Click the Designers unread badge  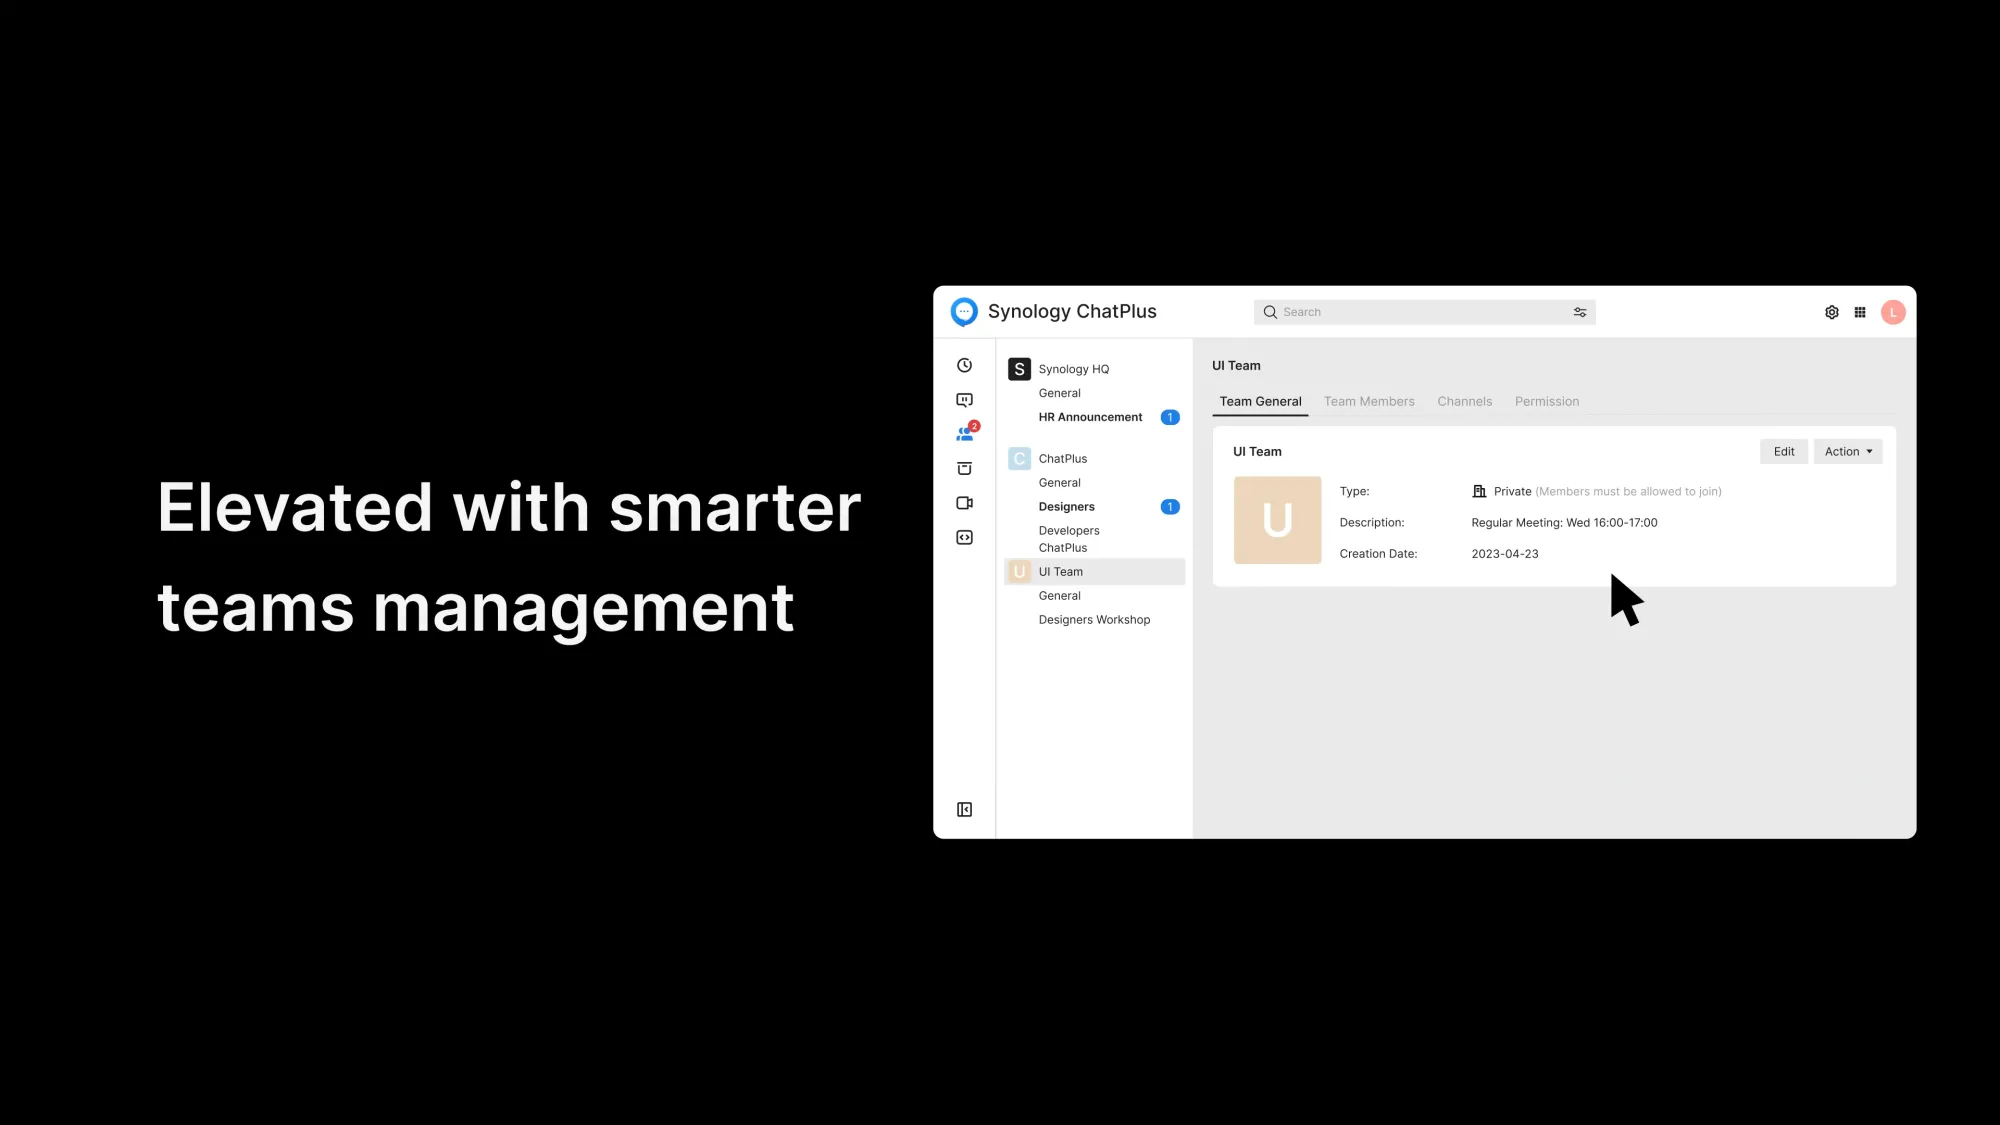point(1169,507)
